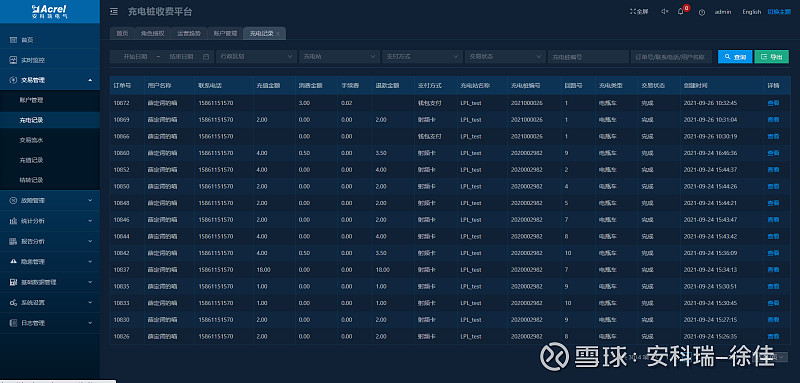The image size is (800, 383).
Task: Click the round clock icon beside admin
Action: click(x=702, y=12)
